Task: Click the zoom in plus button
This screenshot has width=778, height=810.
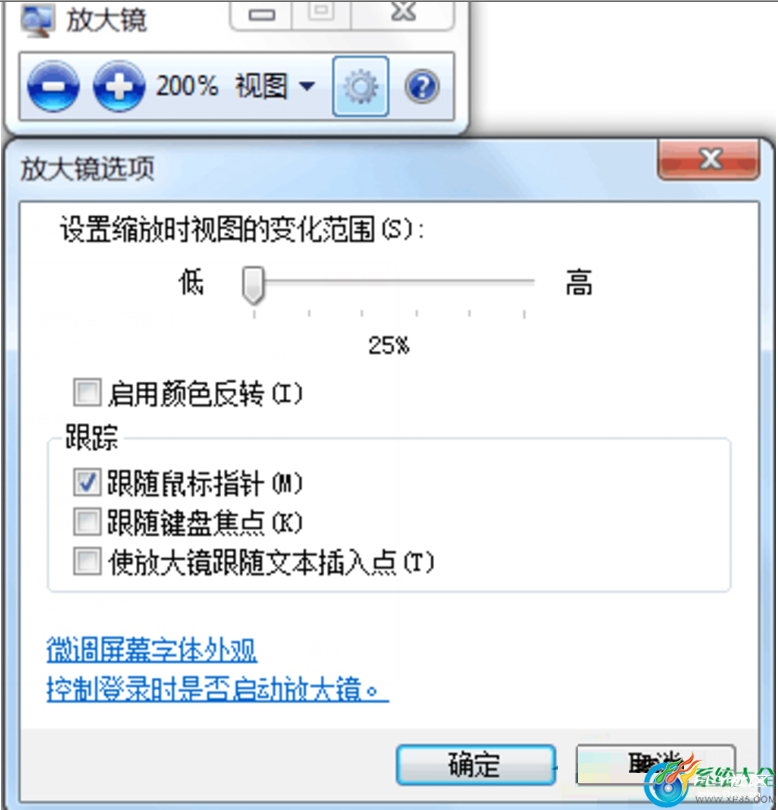Action: [119, 86]
